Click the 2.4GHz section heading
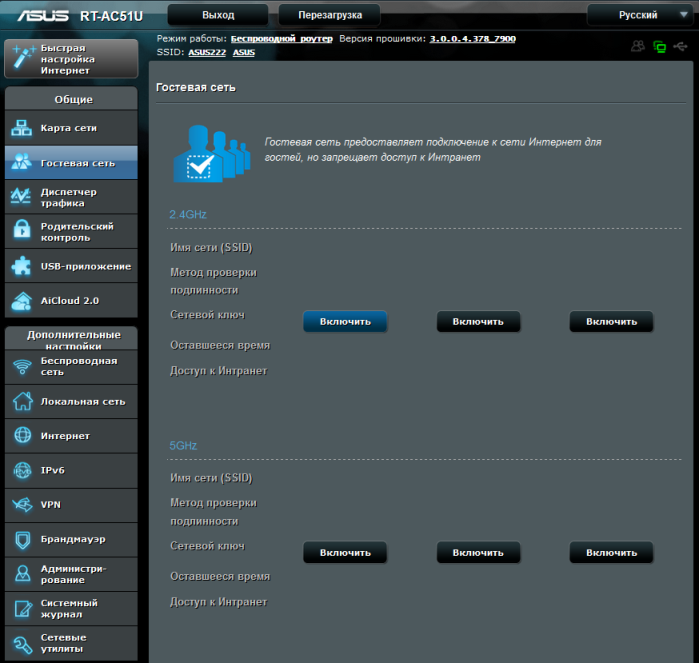The height and width of the screenshot is (663, 699). pos(188,214)
